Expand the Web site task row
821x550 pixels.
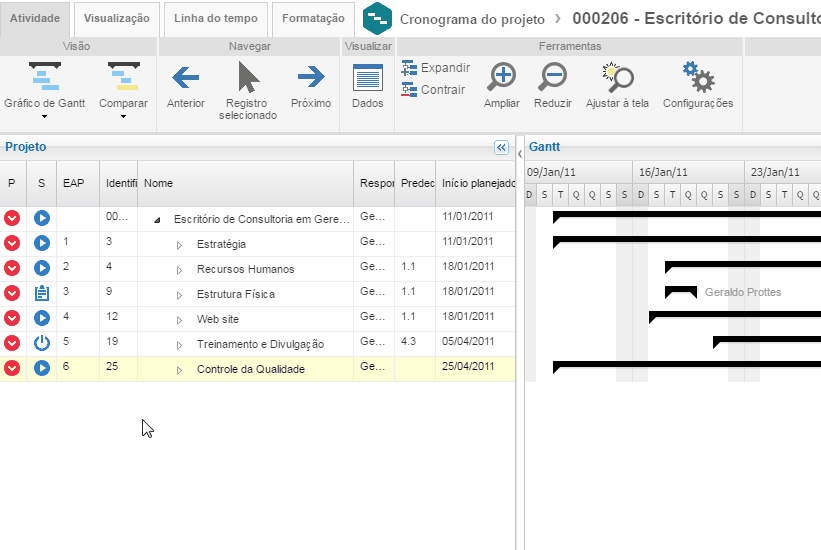pos(180,320)
